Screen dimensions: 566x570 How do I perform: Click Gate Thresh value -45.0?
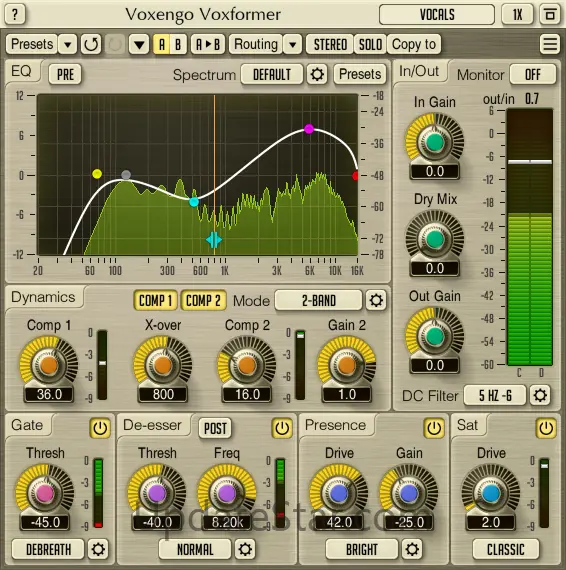[45, 522]
